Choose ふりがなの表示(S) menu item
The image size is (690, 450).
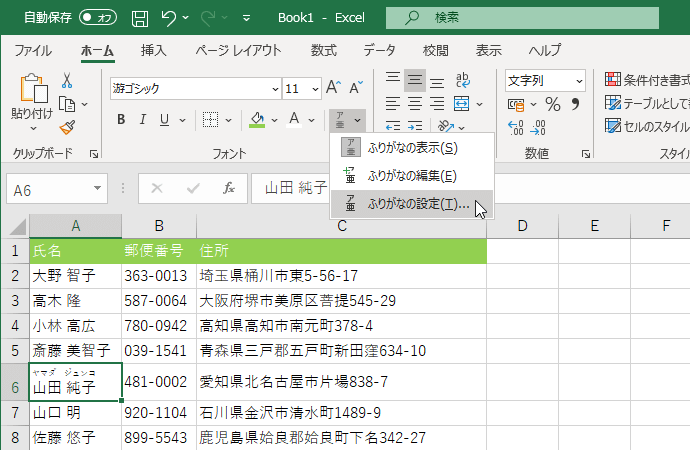click(412, 148)
